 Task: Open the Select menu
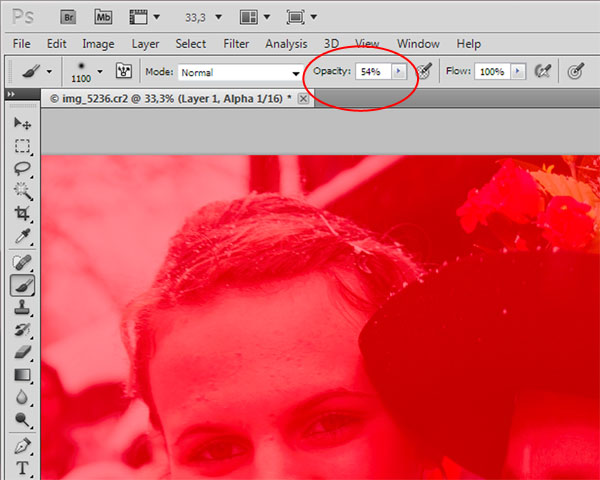[x=191, y=44]
